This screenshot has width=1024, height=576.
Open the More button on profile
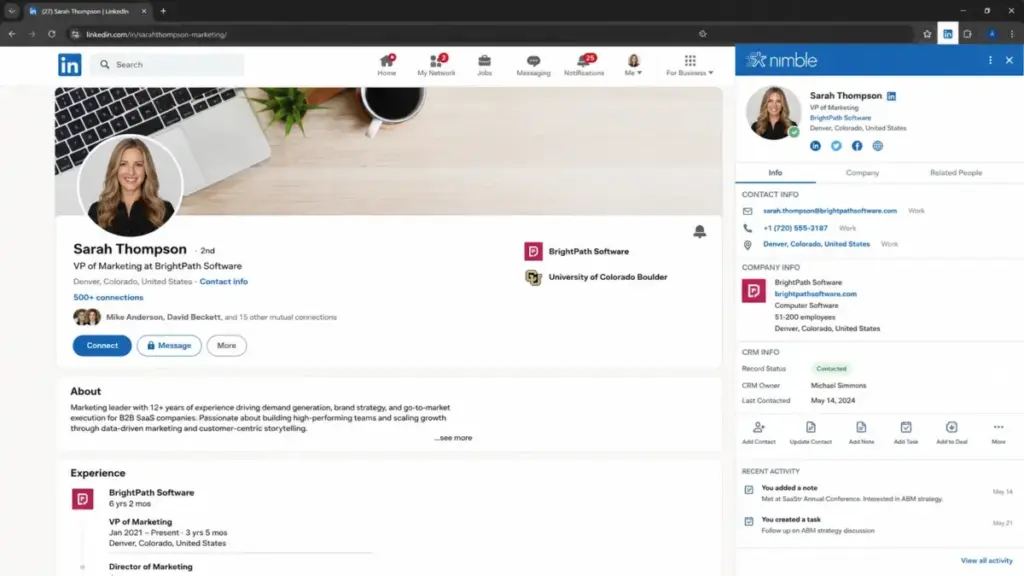coord(227,345)
